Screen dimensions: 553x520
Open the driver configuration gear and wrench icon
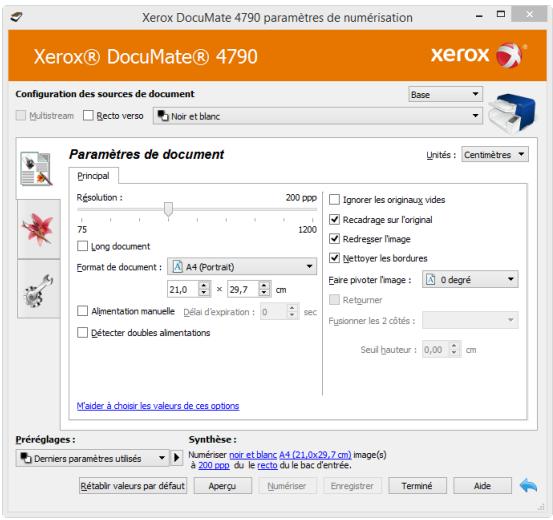coord(38,290)
